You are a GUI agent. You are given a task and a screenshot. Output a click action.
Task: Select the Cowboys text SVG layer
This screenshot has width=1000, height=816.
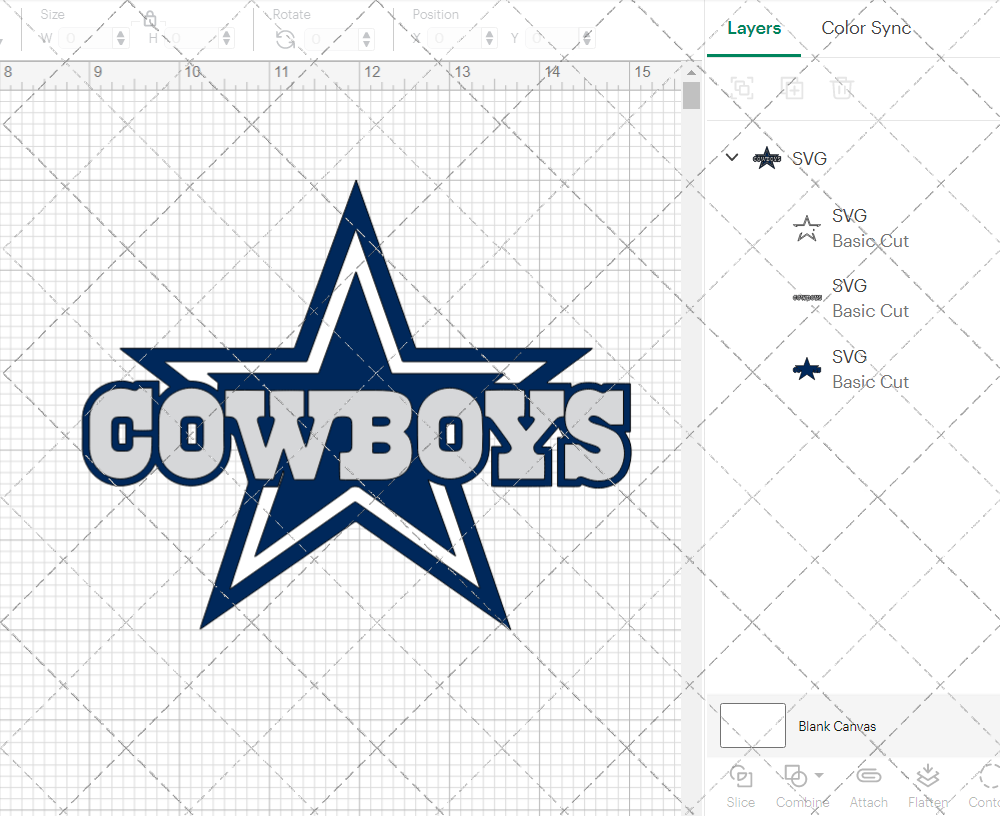click(x=807, y=298)
